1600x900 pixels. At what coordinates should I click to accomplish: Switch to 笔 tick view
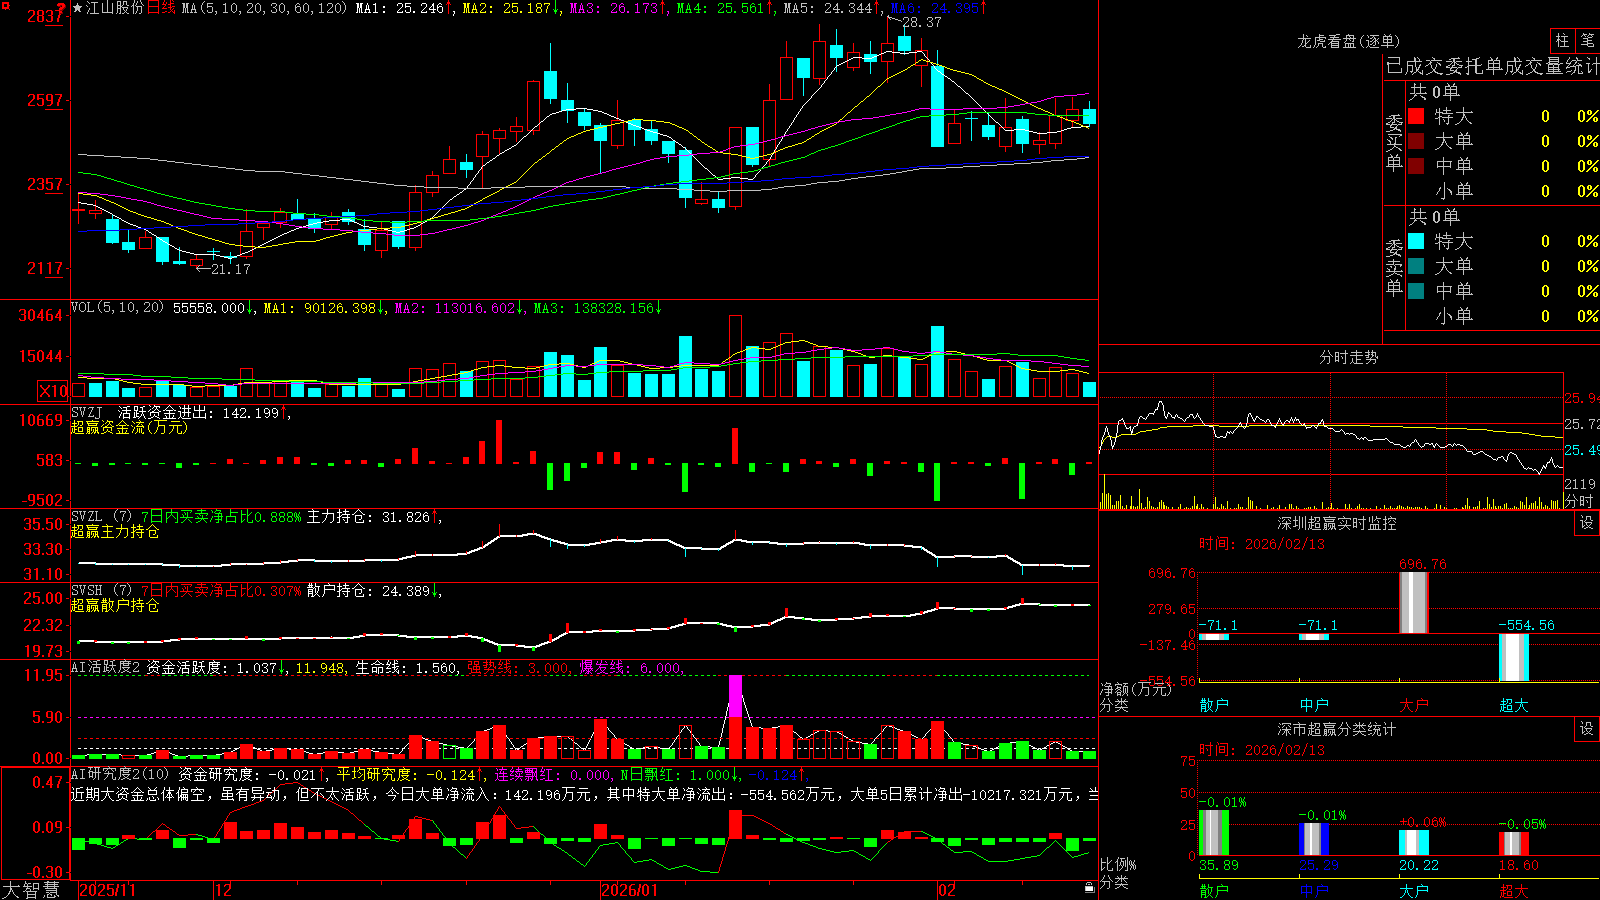point(1587,40)
